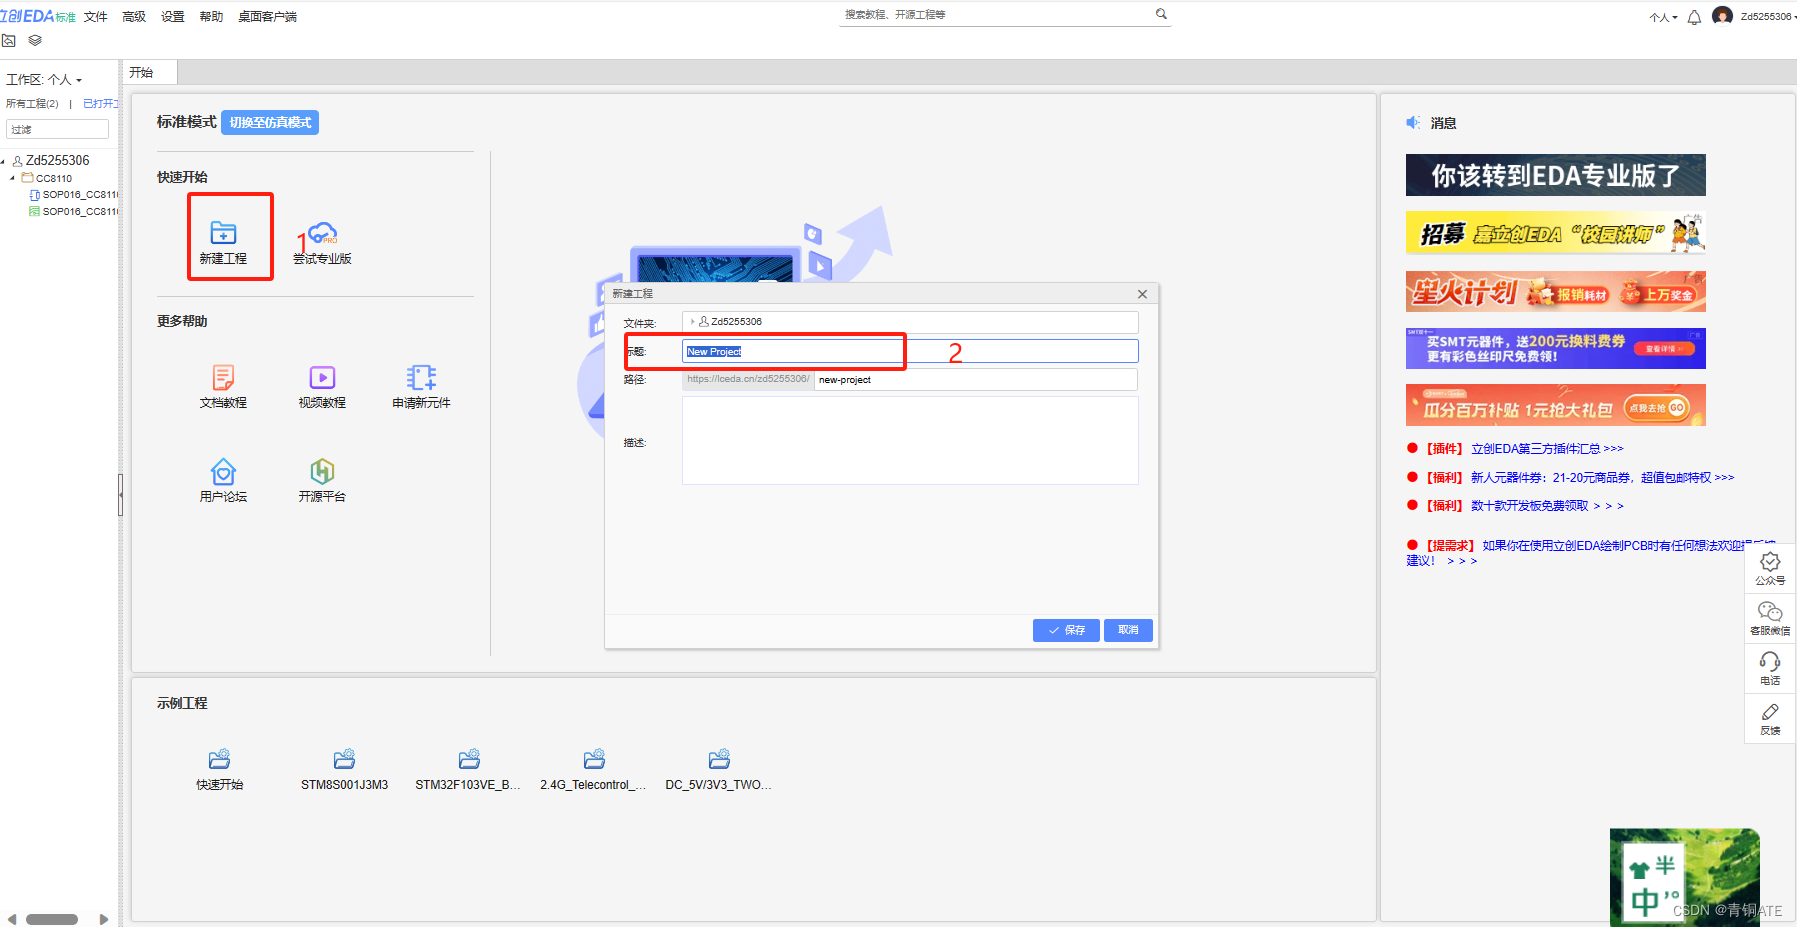The height and width of the screenshot is (927, 1797).
Task: Switch to 已打开工程 tab
Action: point(100,104)
